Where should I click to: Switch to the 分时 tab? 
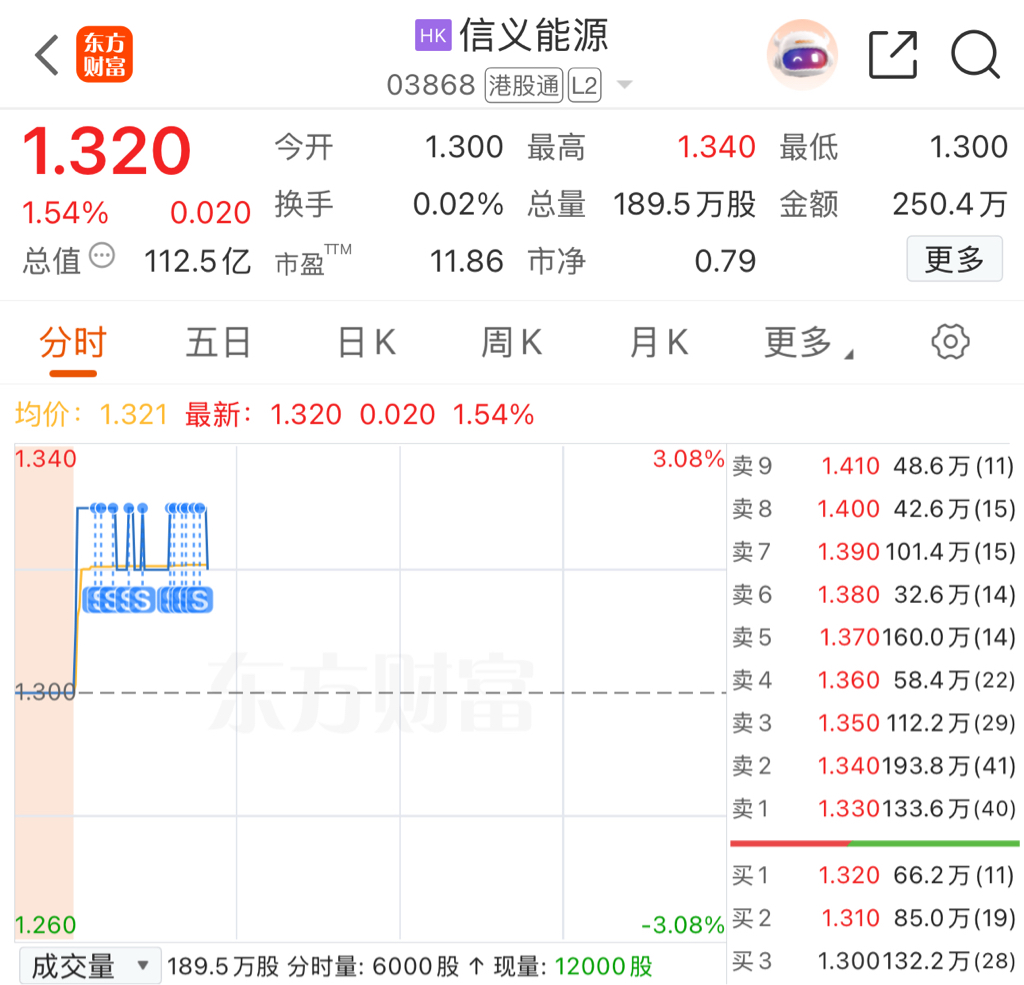(72, 343)
